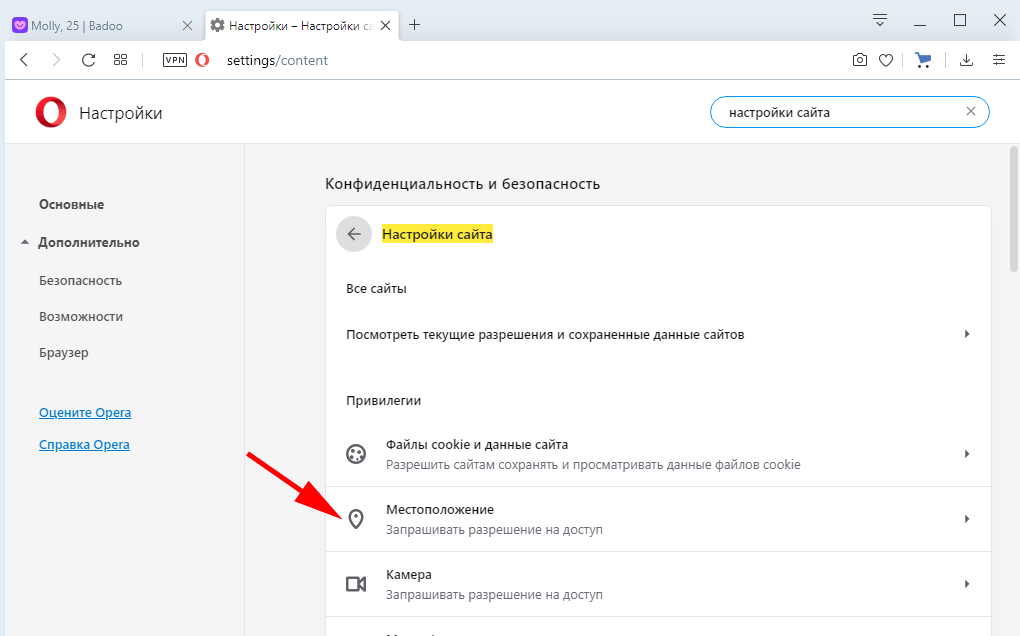Open the downloads icon in toolbar
This screenshot has width=1020, height=636.
tap(966, 60)
